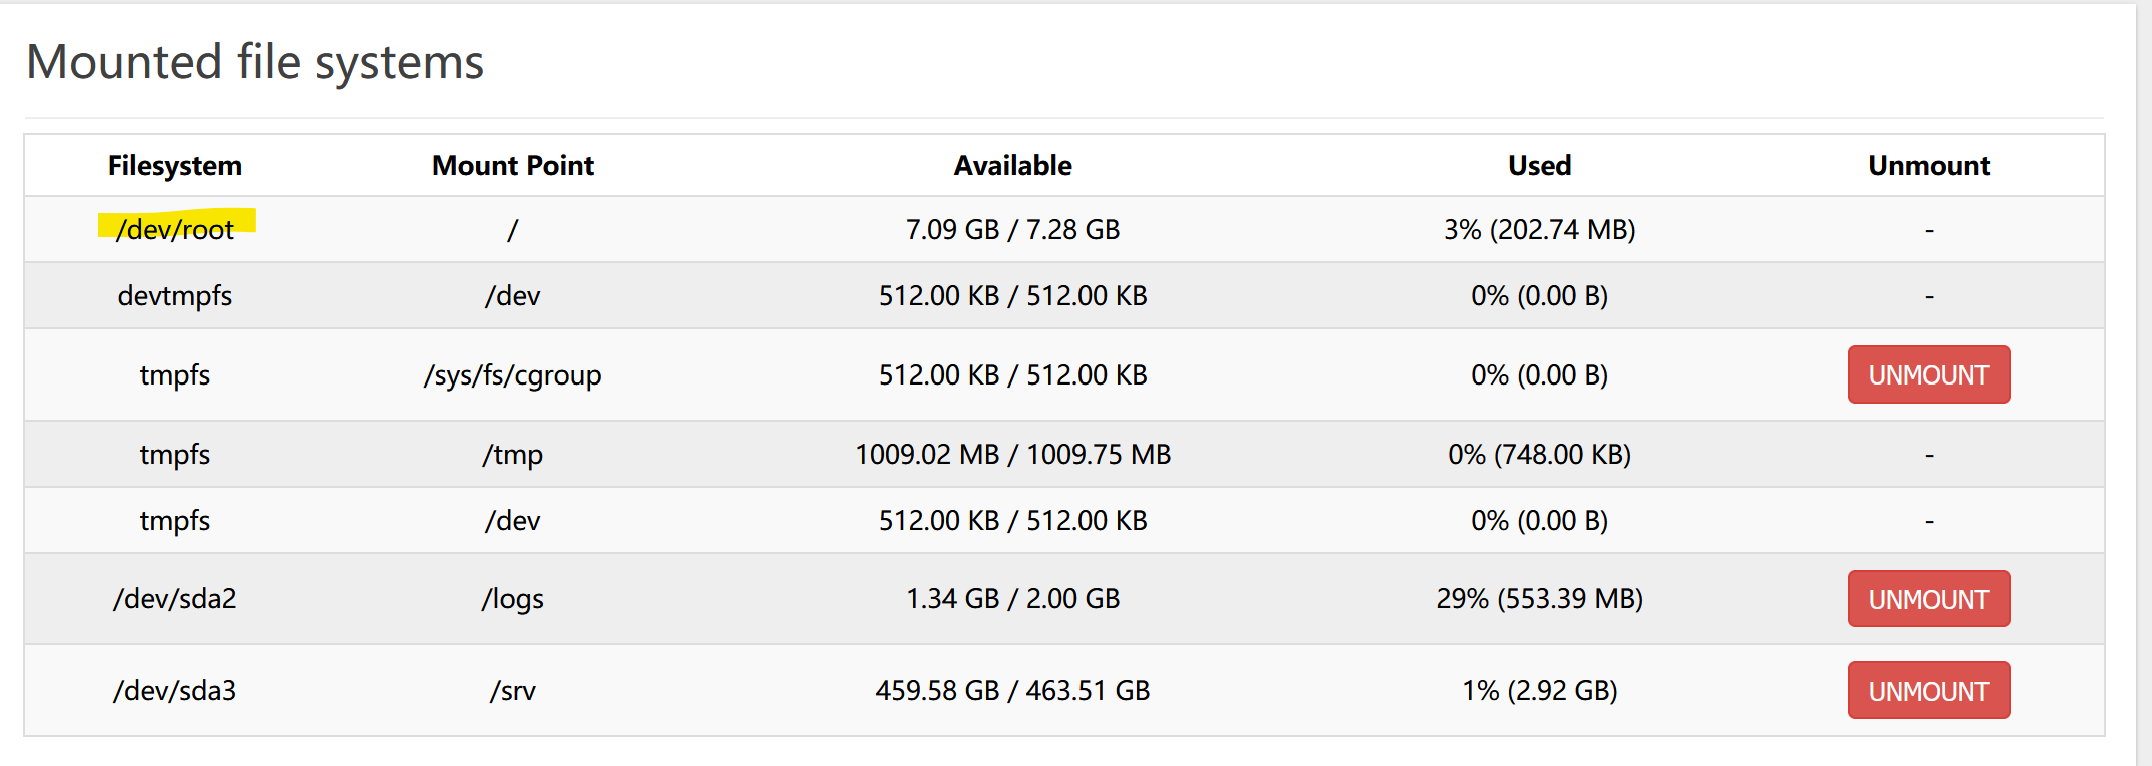Click the 459.58 GB / 463.51 GB value
This screenshot has width=2152, height=766.
[x=1012, y=691]
